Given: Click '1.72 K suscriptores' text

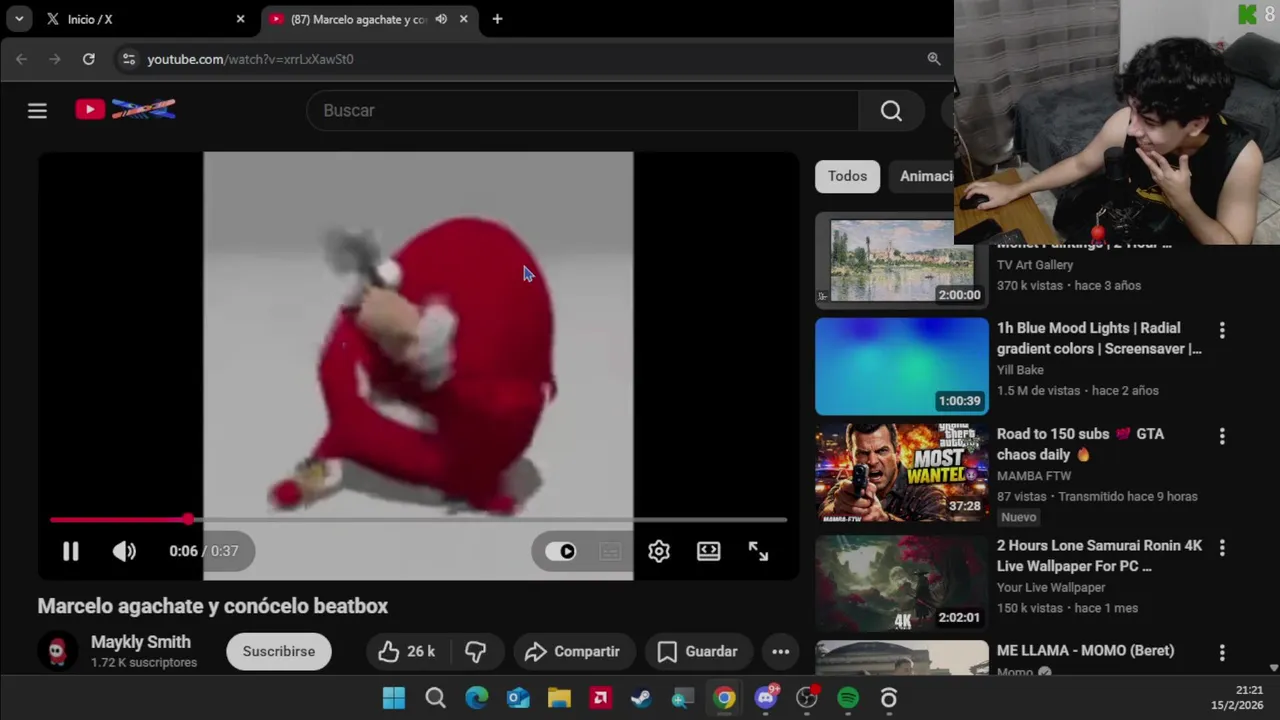Looking at the screenshot, I should tap(144, 663).
